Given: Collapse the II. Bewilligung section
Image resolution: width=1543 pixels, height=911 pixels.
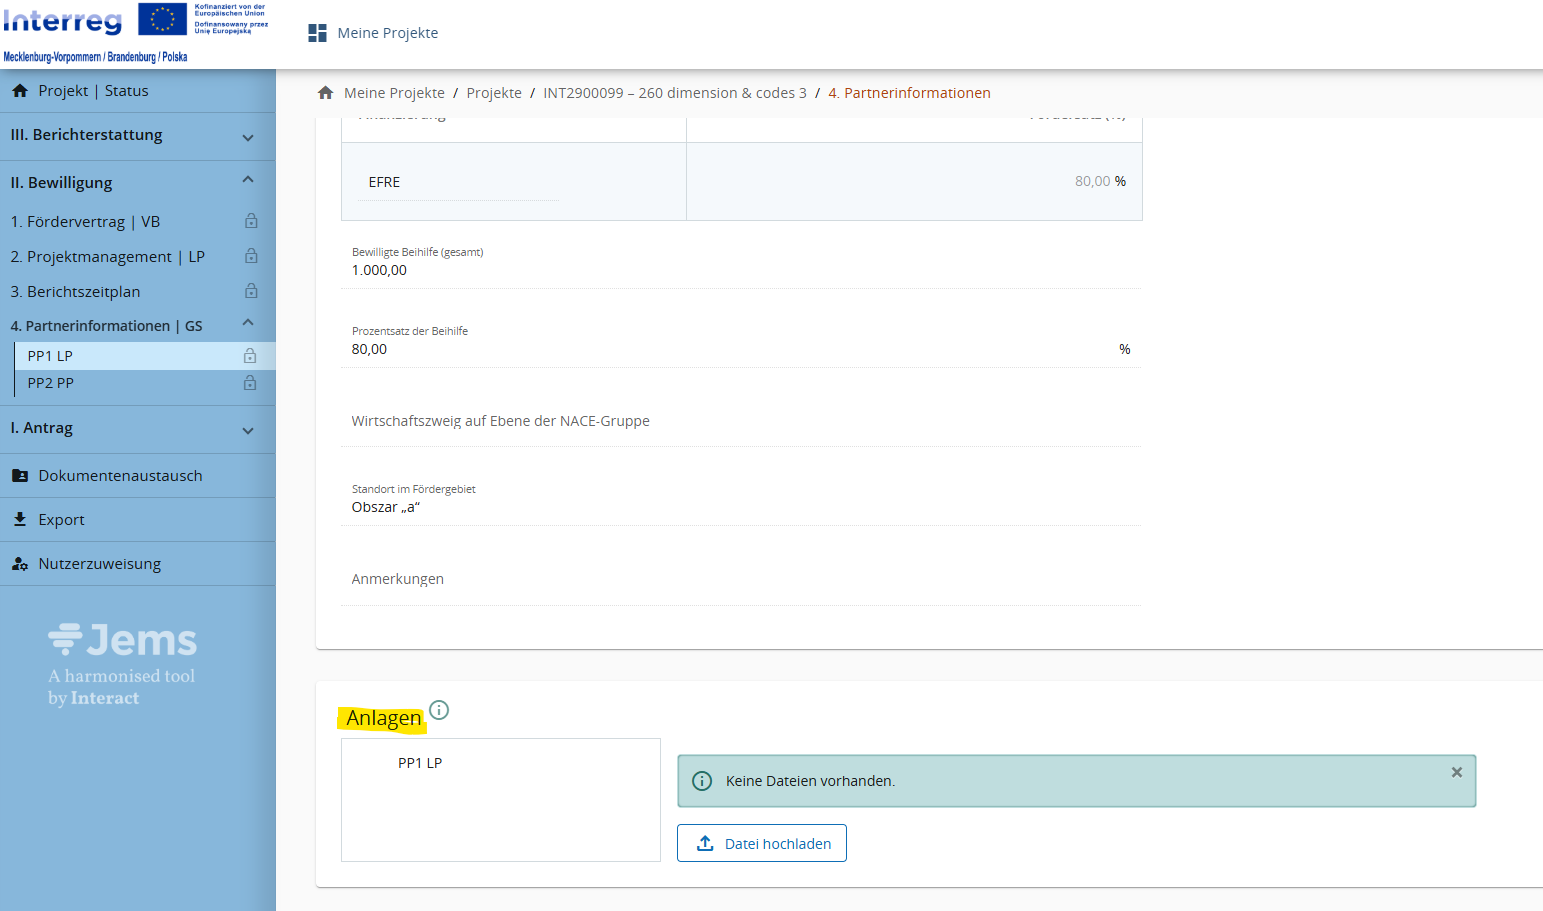Looking at the screenshot, I should [x=248, y=180].
